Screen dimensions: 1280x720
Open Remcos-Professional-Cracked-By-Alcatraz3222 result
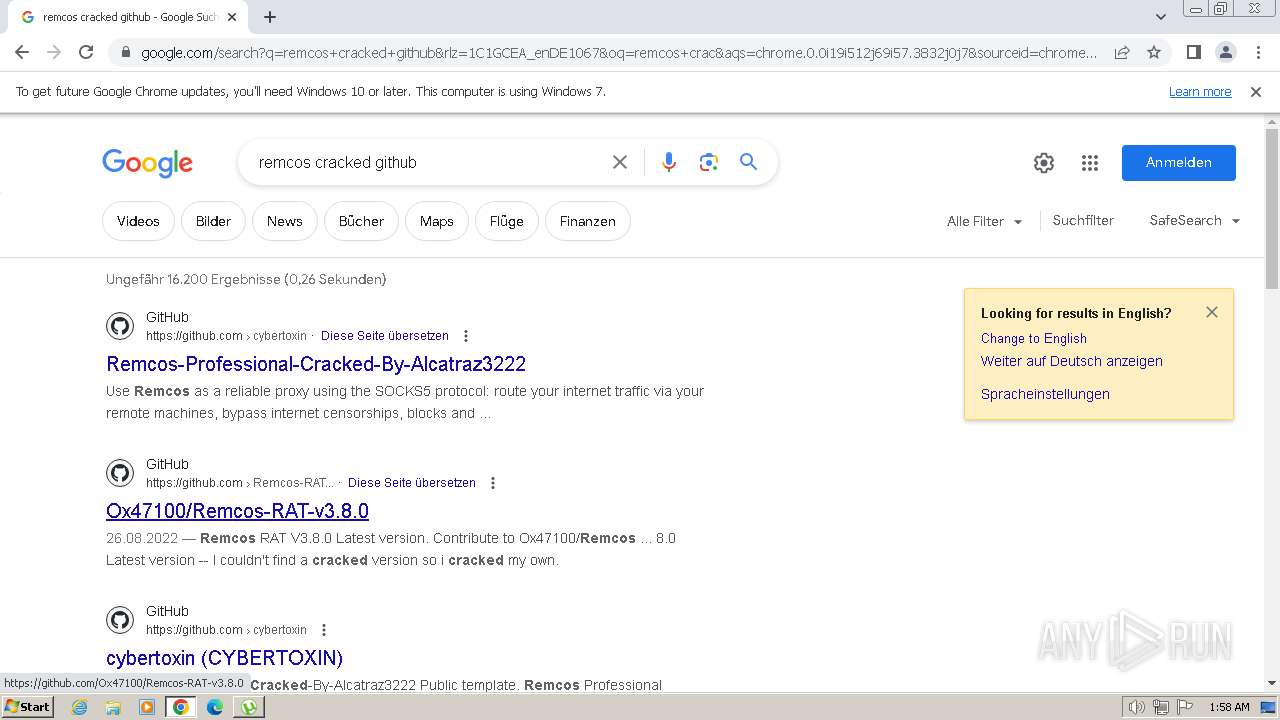click(x=316, y=364)
